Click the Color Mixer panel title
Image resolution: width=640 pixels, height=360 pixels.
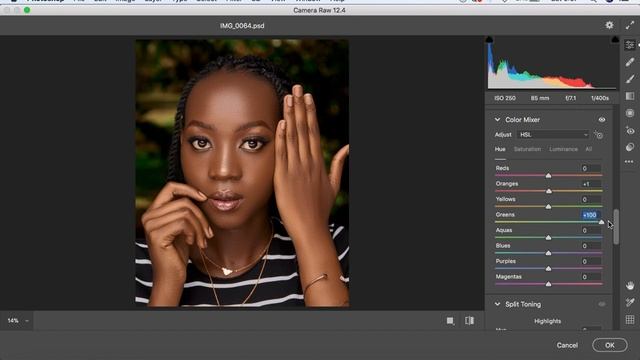522,120
